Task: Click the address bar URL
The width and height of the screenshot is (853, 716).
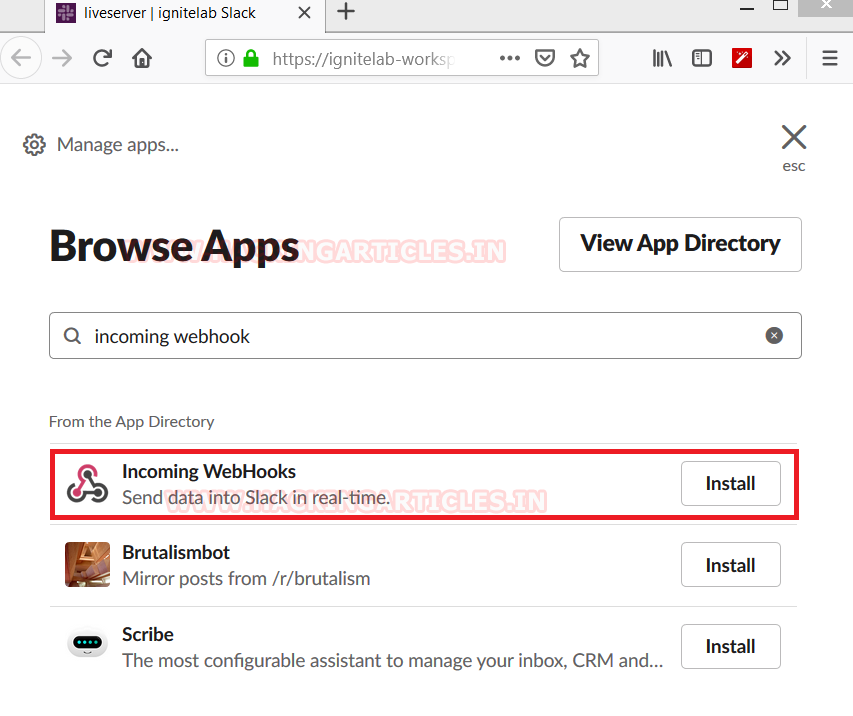Action: 363,59
